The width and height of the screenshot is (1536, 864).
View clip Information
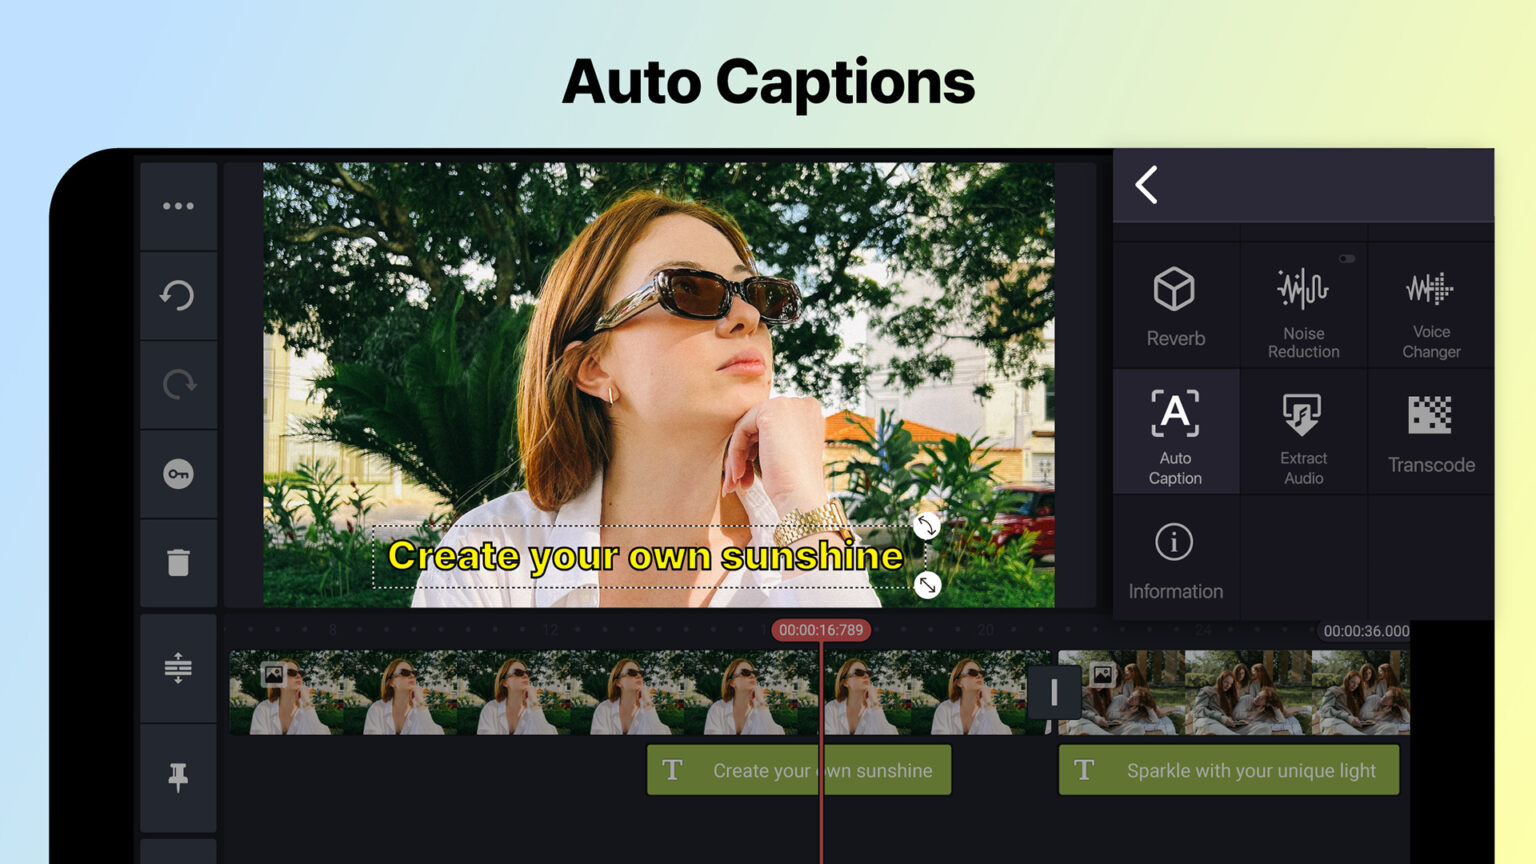pos(1175,558)
